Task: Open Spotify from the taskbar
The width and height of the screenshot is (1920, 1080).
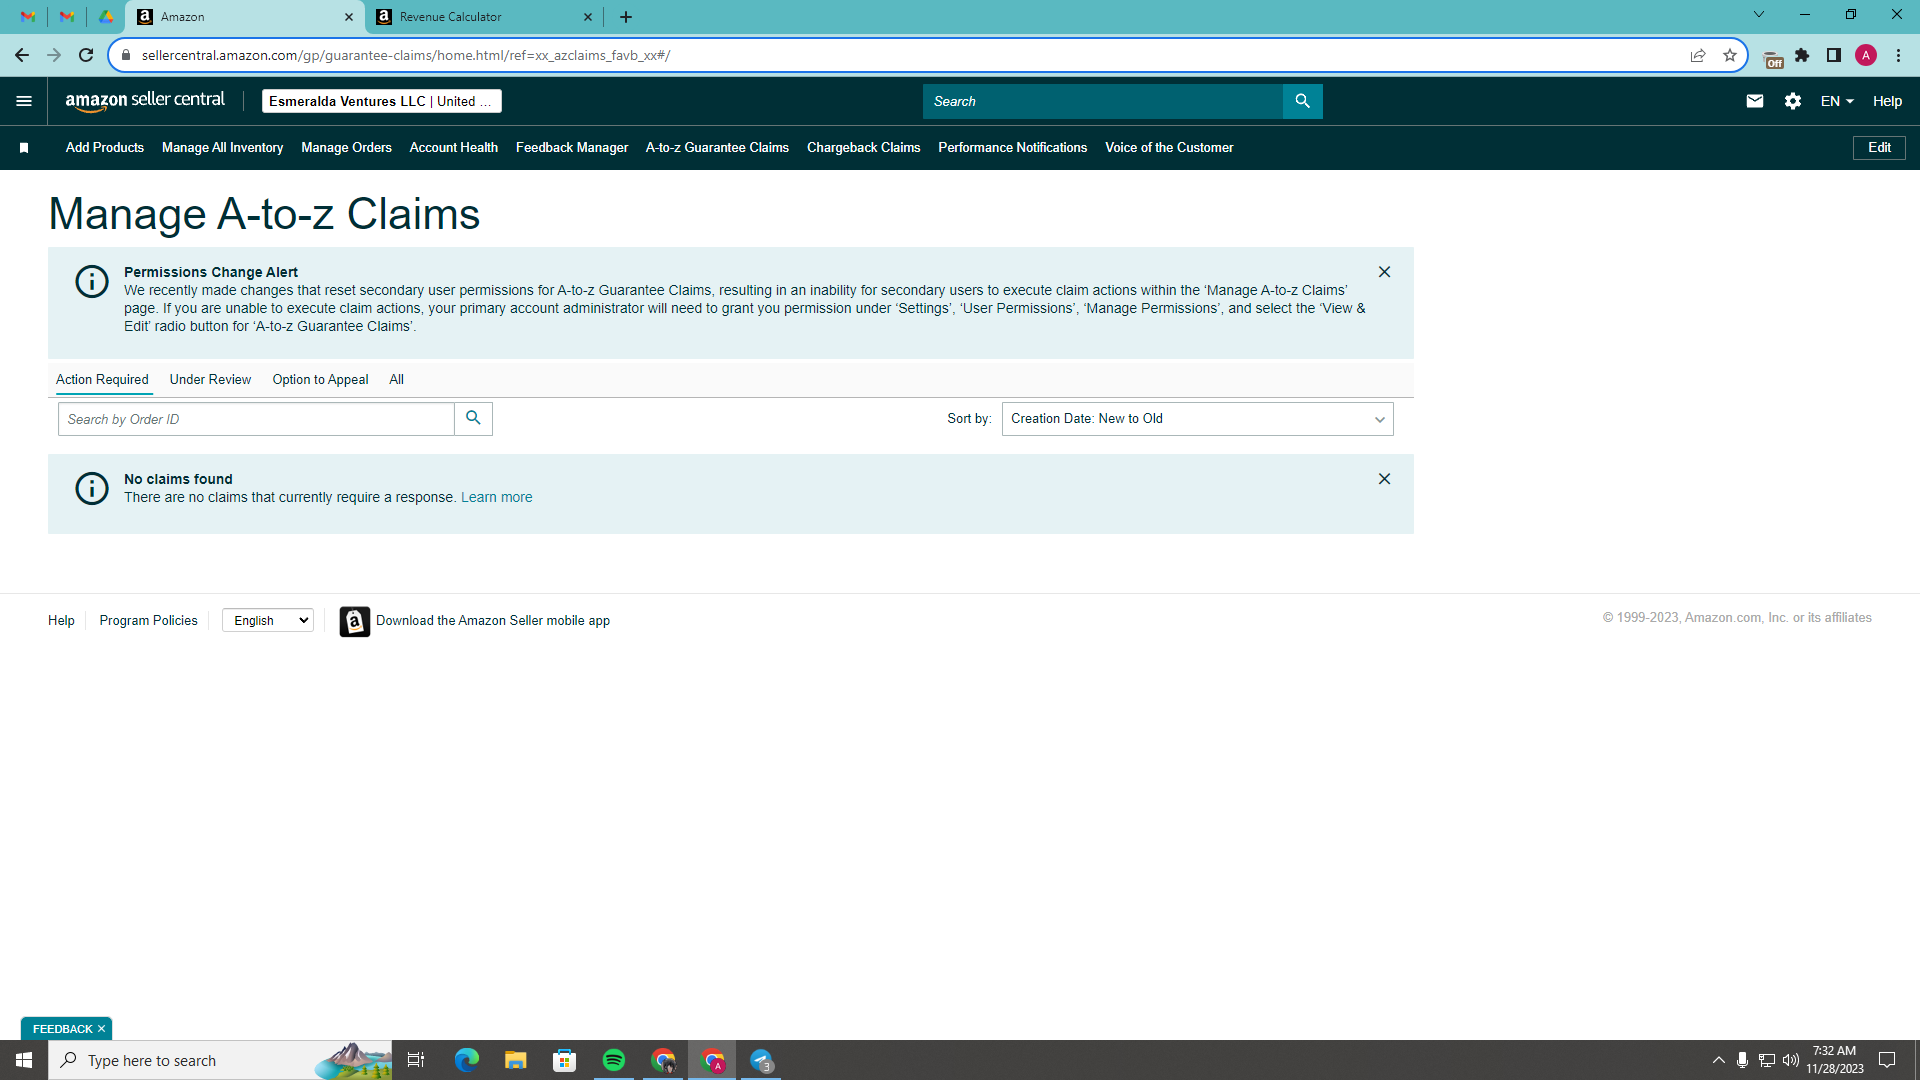Action: tap(614, 1060)
